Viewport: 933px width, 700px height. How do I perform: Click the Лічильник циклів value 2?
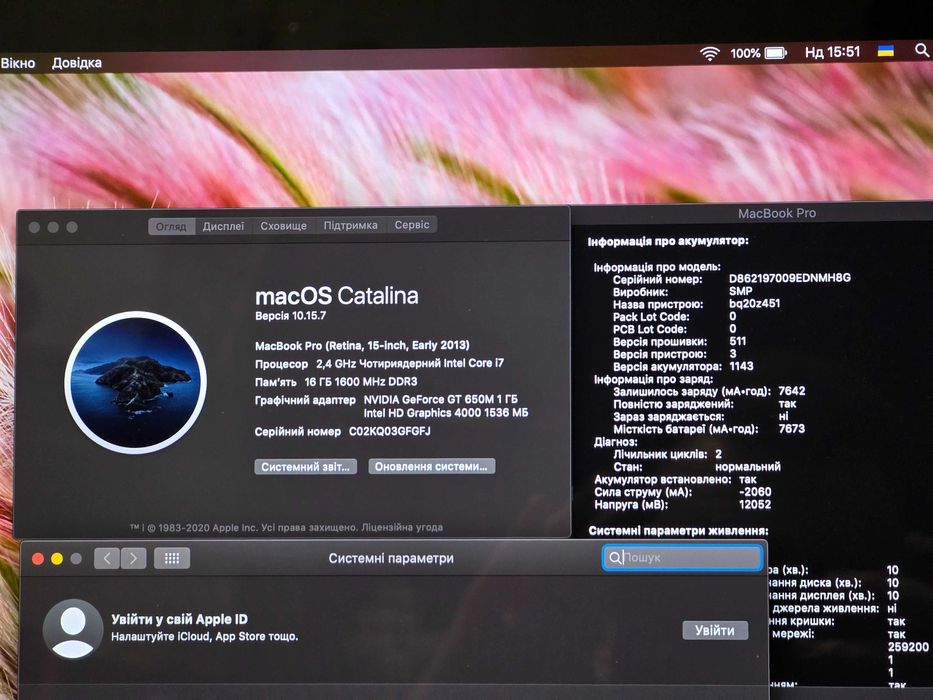pyautogui.click(x=719, y=454)
